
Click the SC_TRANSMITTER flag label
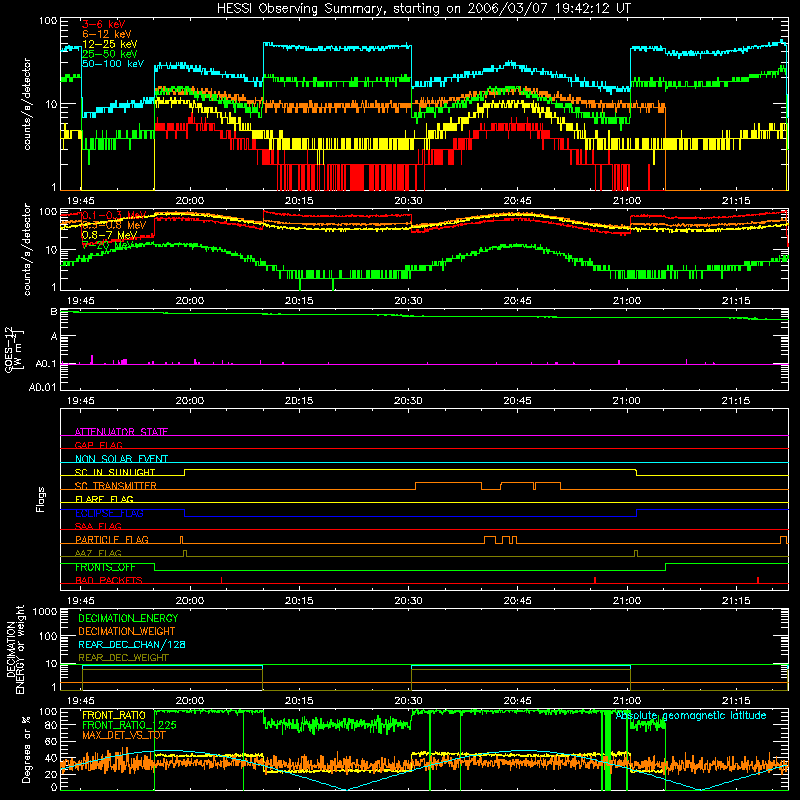(116, 485)
